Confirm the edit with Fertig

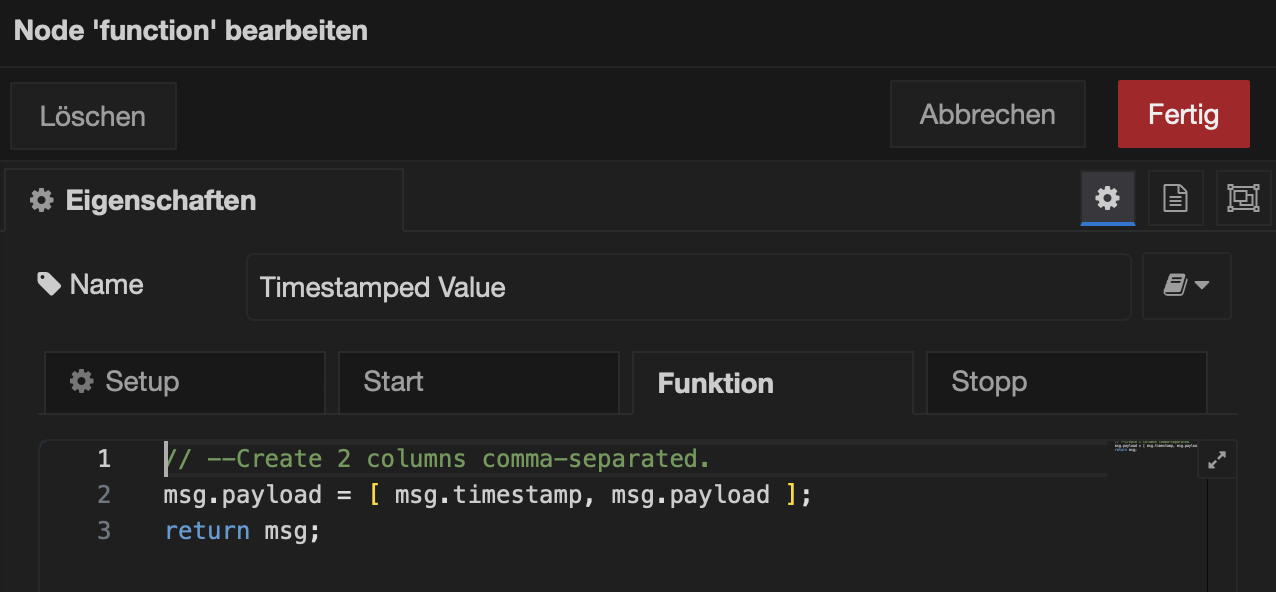pos(1183,115)
